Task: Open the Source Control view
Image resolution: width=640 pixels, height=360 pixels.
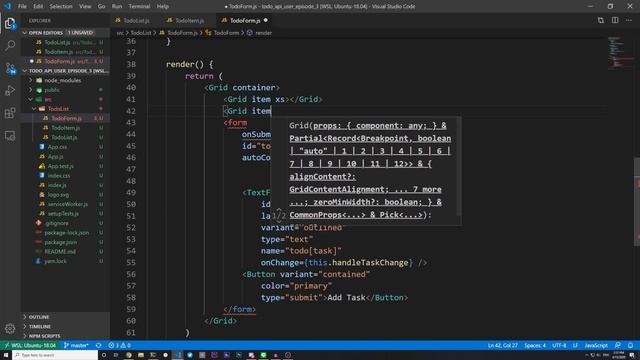Action: (10, 68)
